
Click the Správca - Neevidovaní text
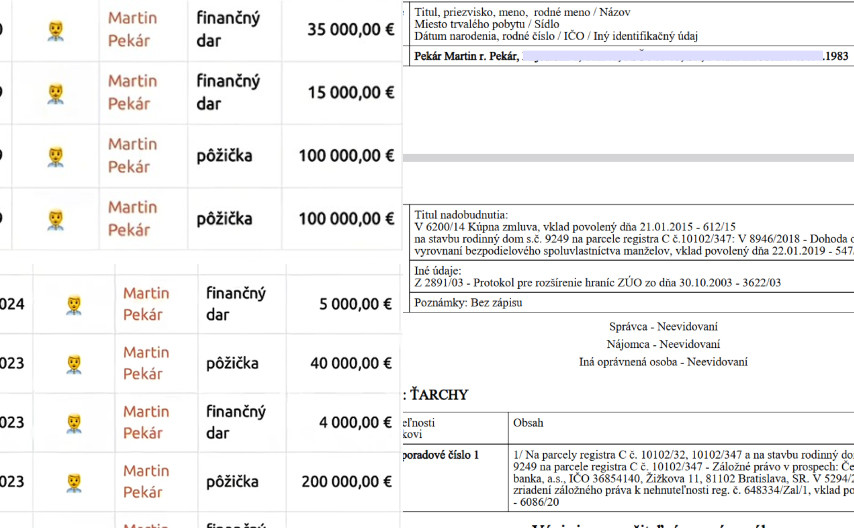(x=663, y=327)
